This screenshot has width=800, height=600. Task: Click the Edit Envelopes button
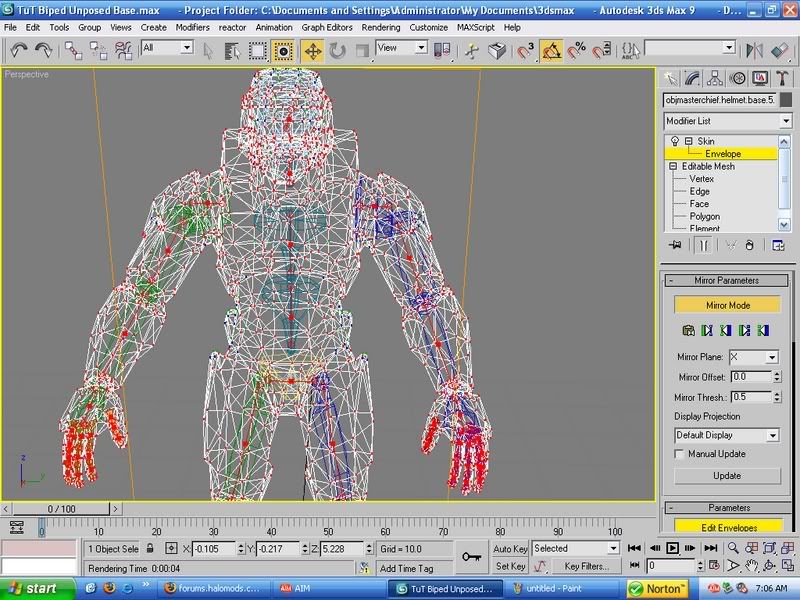(729, 527)
